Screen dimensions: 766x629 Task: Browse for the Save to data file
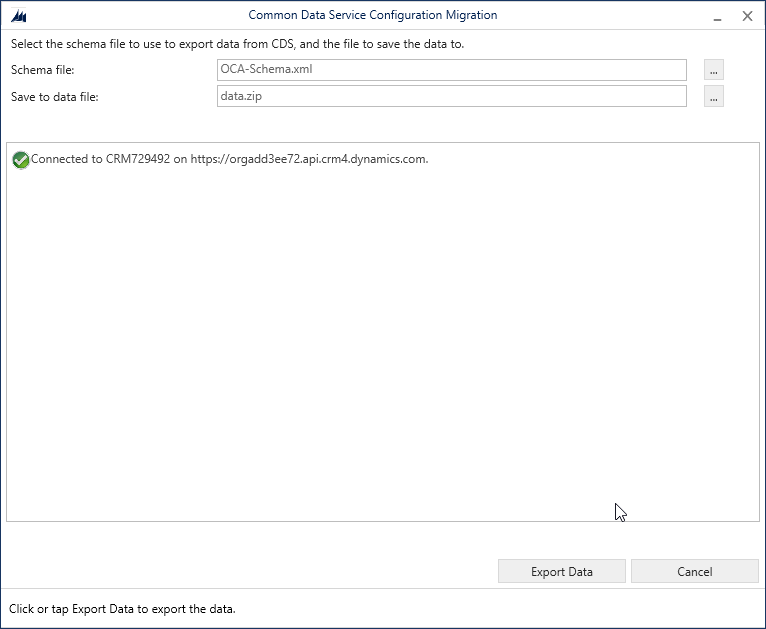click(x=713, y=96)
